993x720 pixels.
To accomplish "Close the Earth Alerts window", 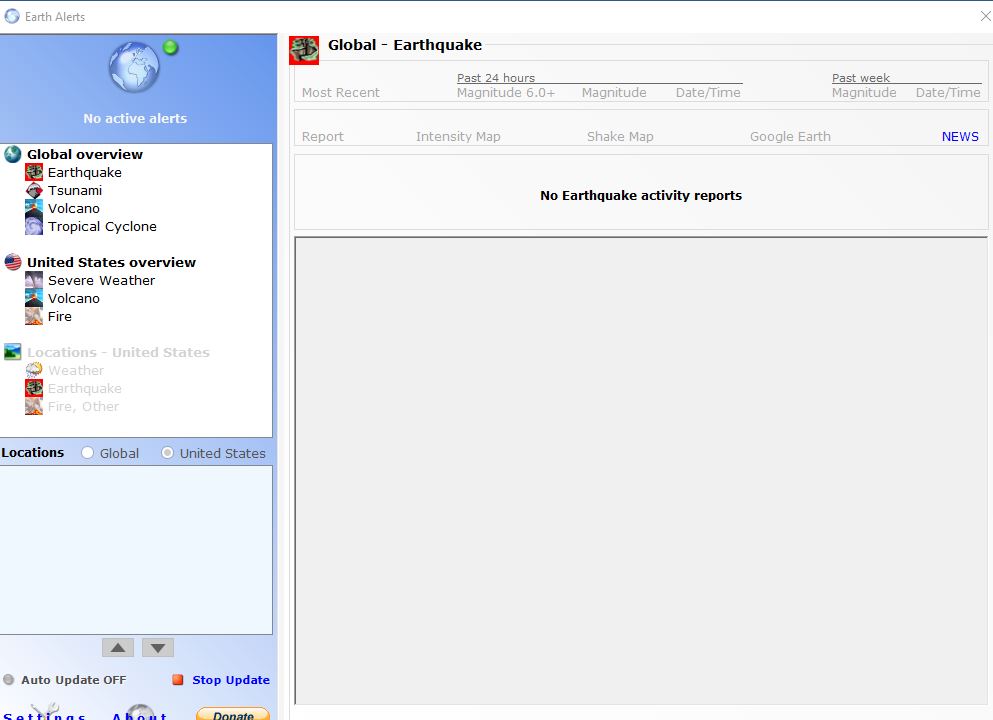I will click(x=985, y=16).
